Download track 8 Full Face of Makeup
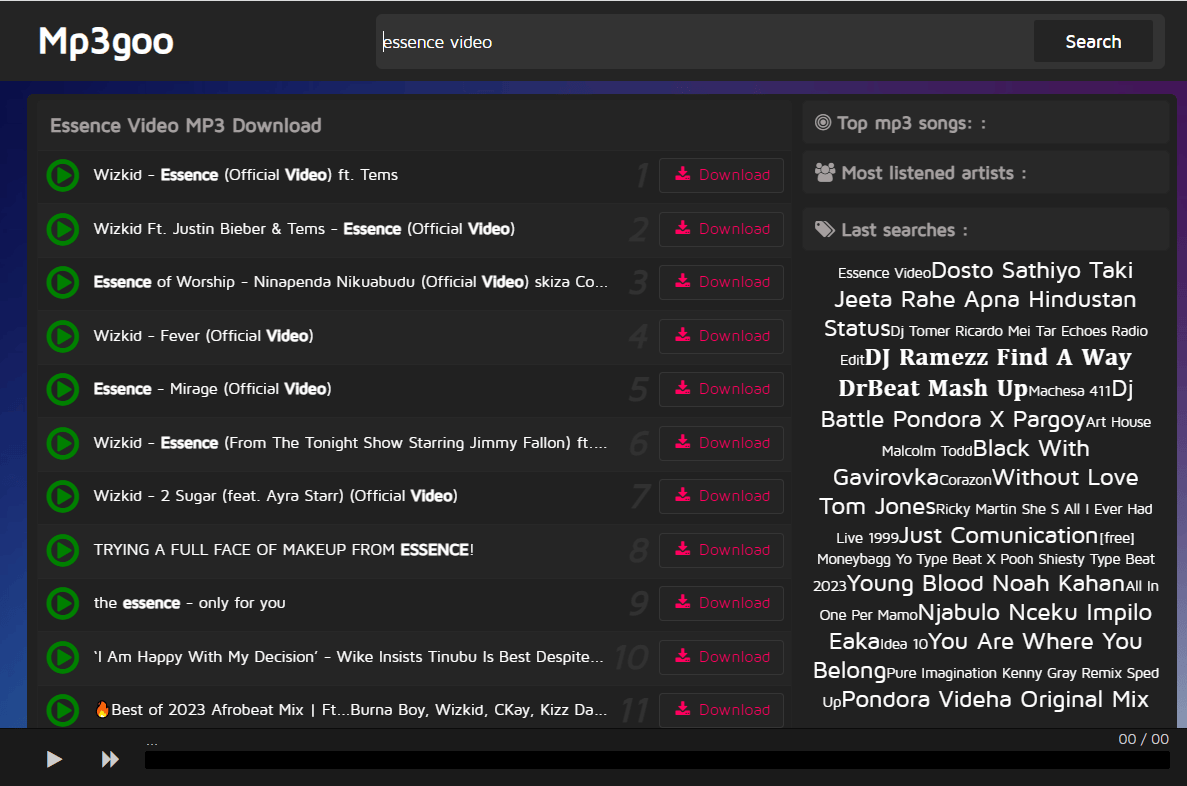This screenshot has height=786, width=1187. pyautogui.click(x=721, y=551)
